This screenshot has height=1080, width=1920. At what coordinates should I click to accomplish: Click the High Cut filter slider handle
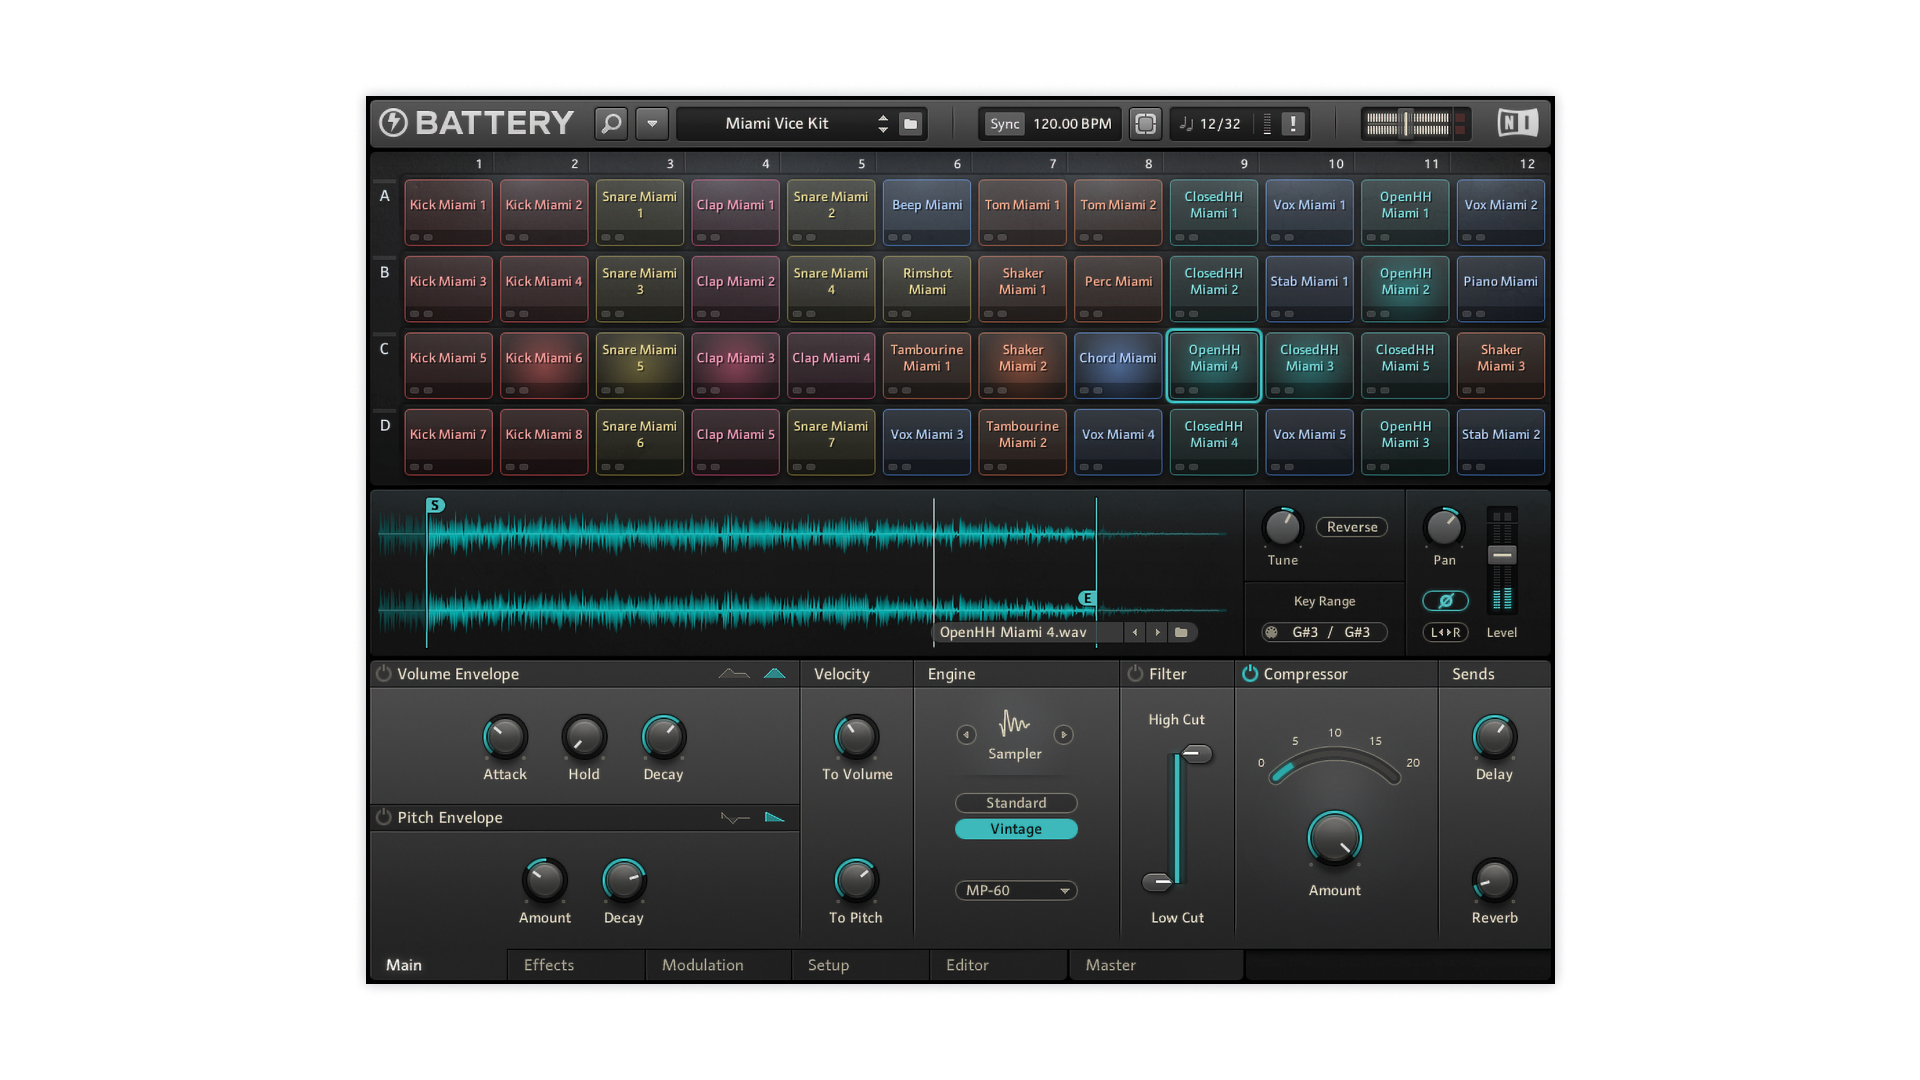[x=1196, y=753]
